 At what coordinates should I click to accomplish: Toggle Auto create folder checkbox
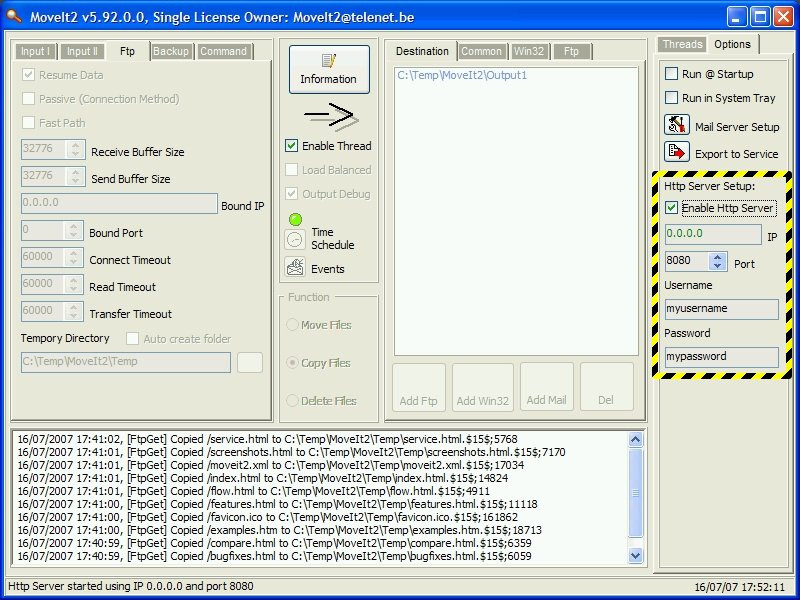(x=132, y=338)
